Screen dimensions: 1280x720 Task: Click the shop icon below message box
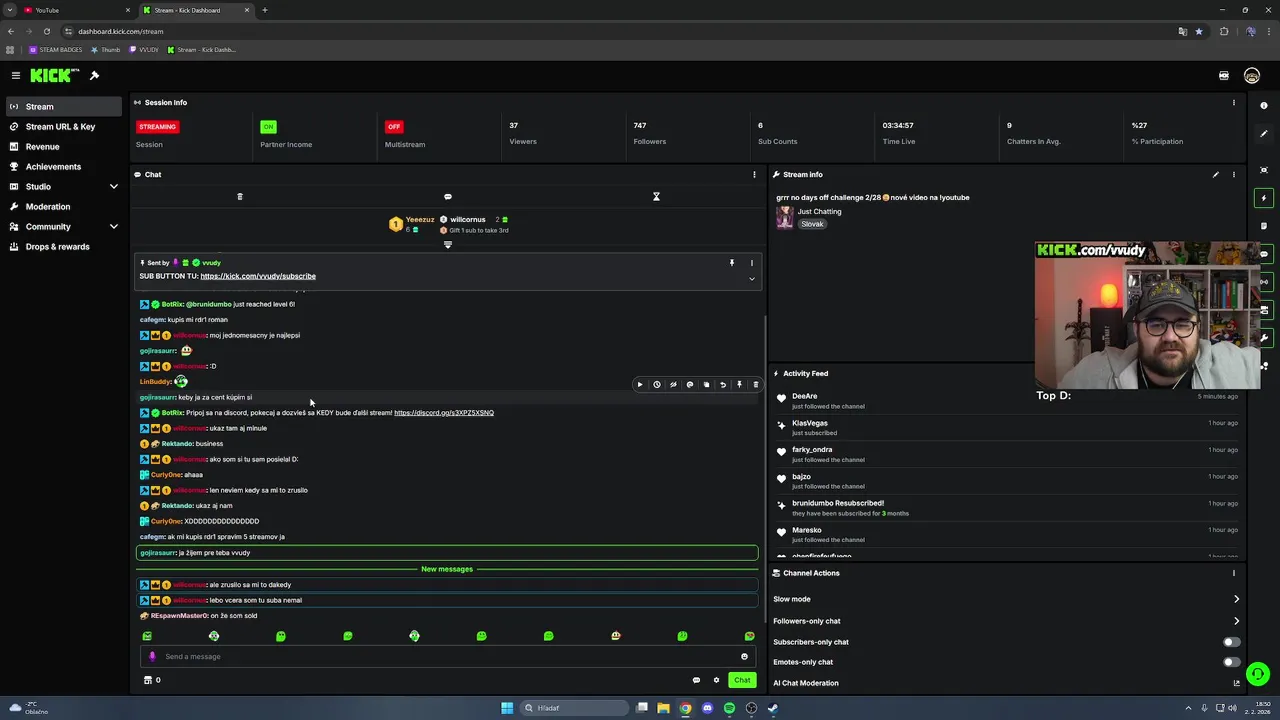[x=148, y=680]
